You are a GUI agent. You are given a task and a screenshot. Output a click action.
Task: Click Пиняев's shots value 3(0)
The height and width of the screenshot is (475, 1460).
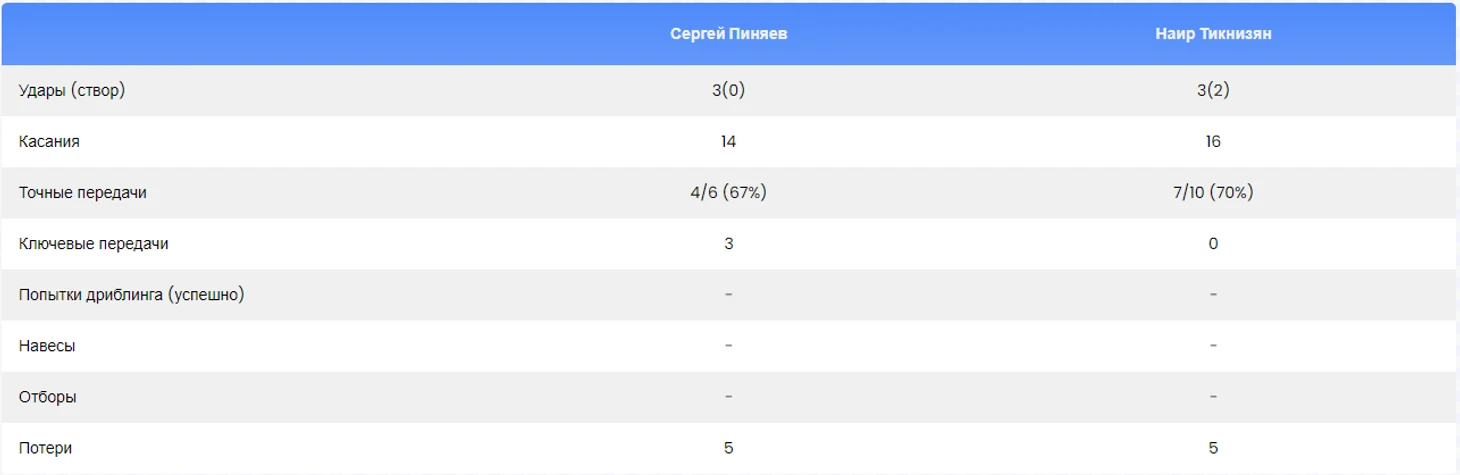(x=728, y=90)
